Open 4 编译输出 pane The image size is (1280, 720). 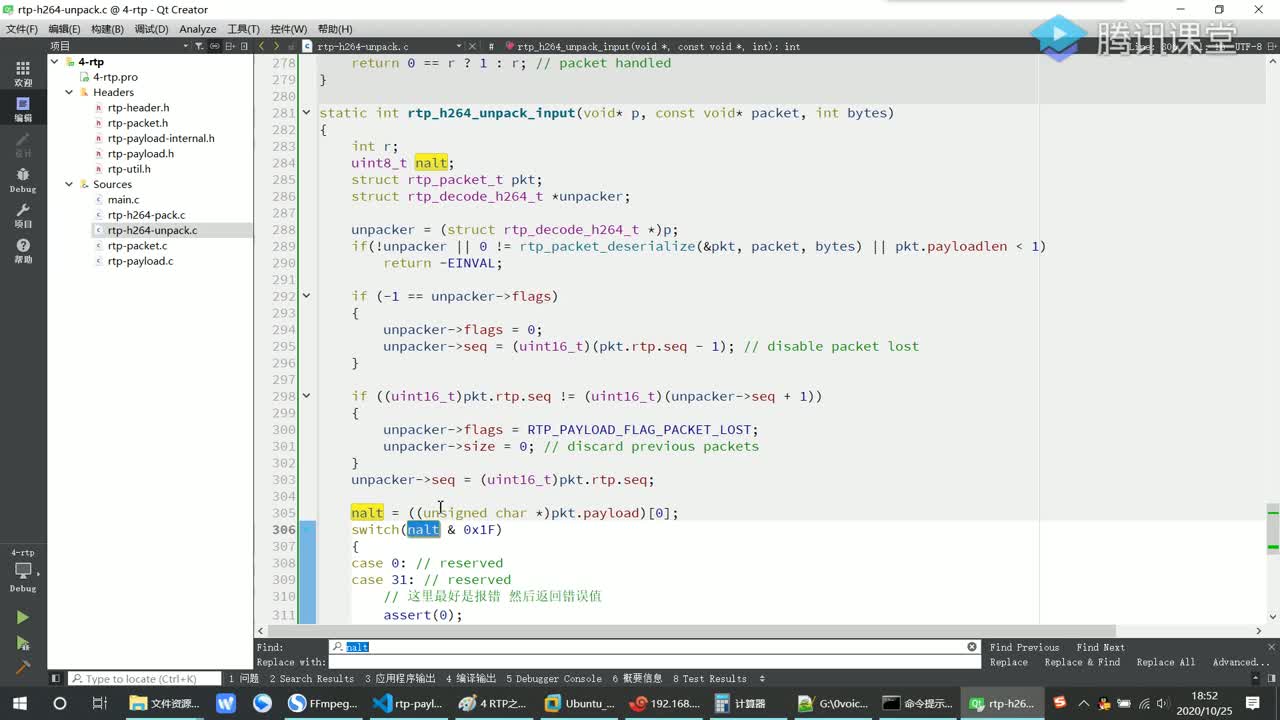471,679
